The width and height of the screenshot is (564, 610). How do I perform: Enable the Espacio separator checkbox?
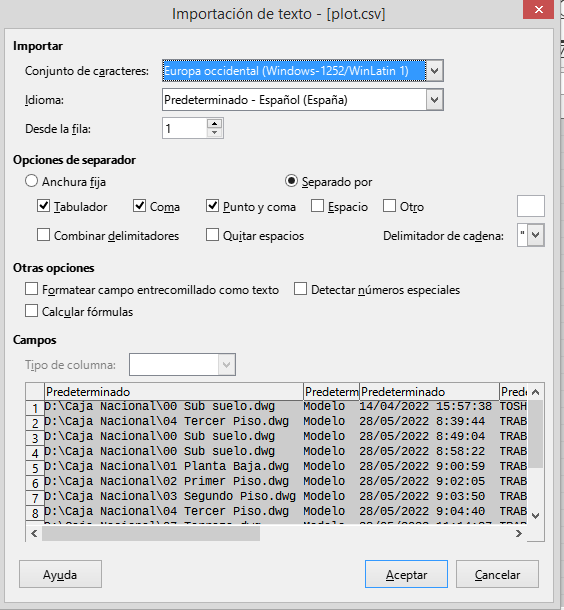pos(317,206)
